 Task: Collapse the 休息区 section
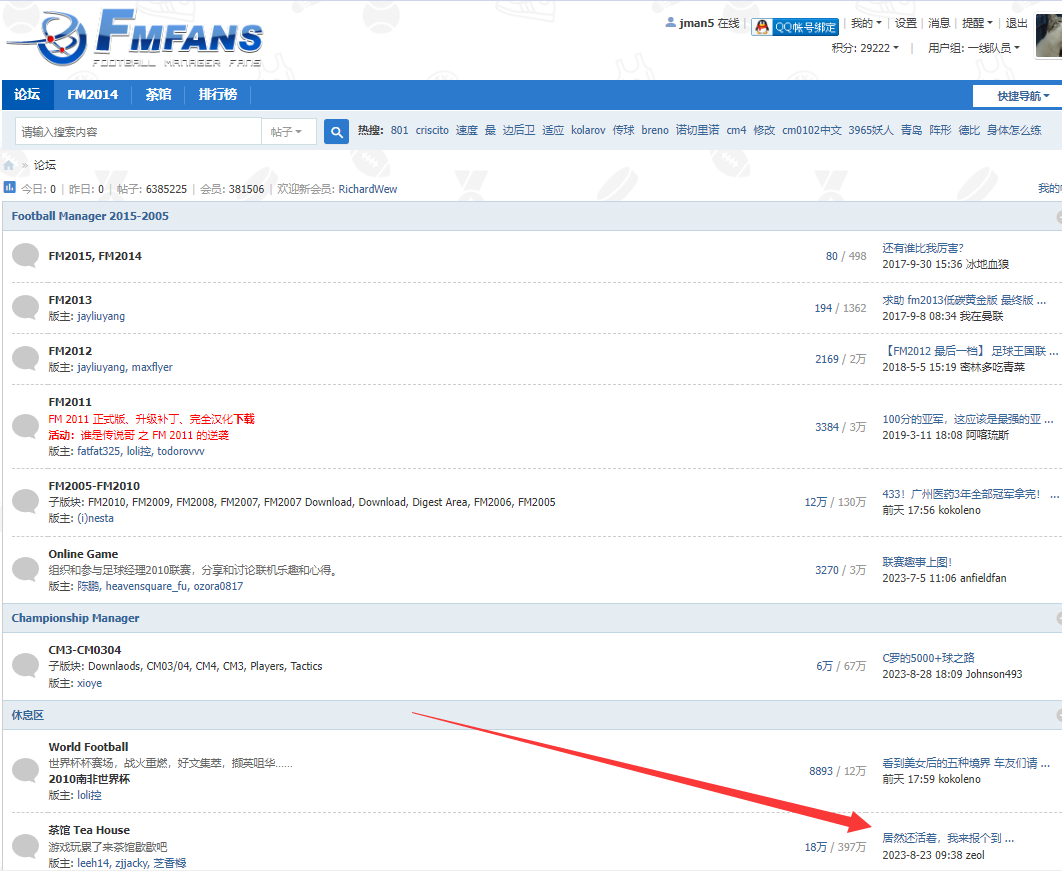1059,715
